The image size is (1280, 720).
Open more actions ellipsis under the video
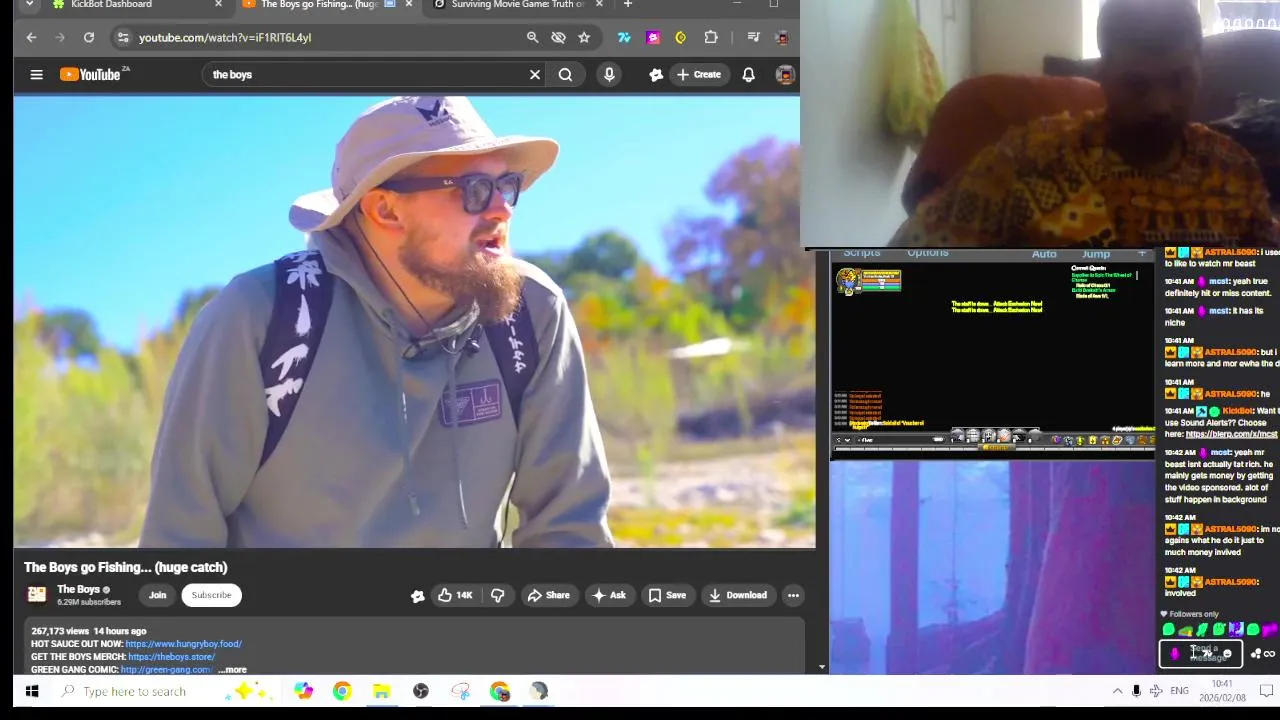793,595
